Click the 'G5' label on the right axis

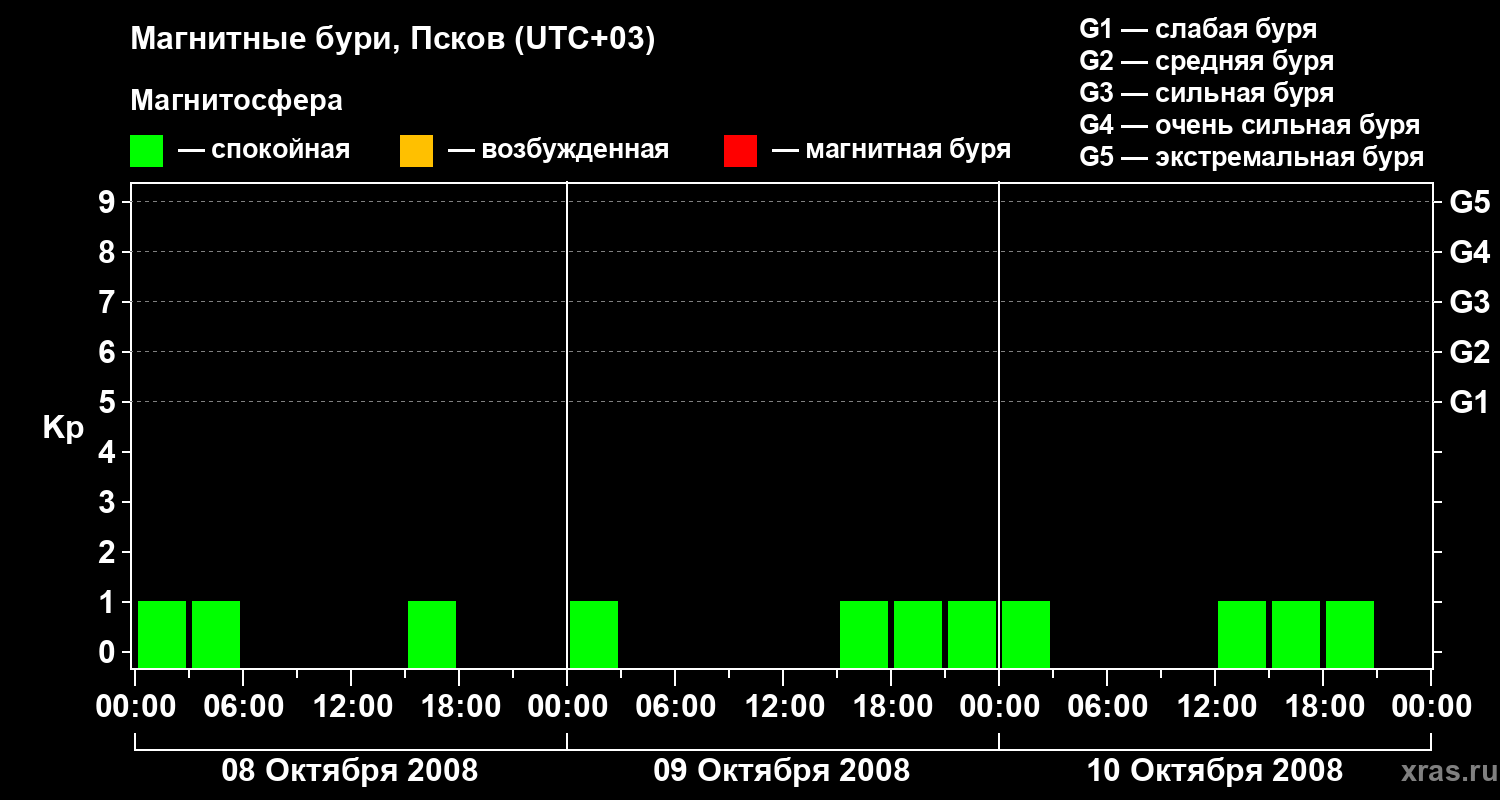click(x=1470, y=202)
